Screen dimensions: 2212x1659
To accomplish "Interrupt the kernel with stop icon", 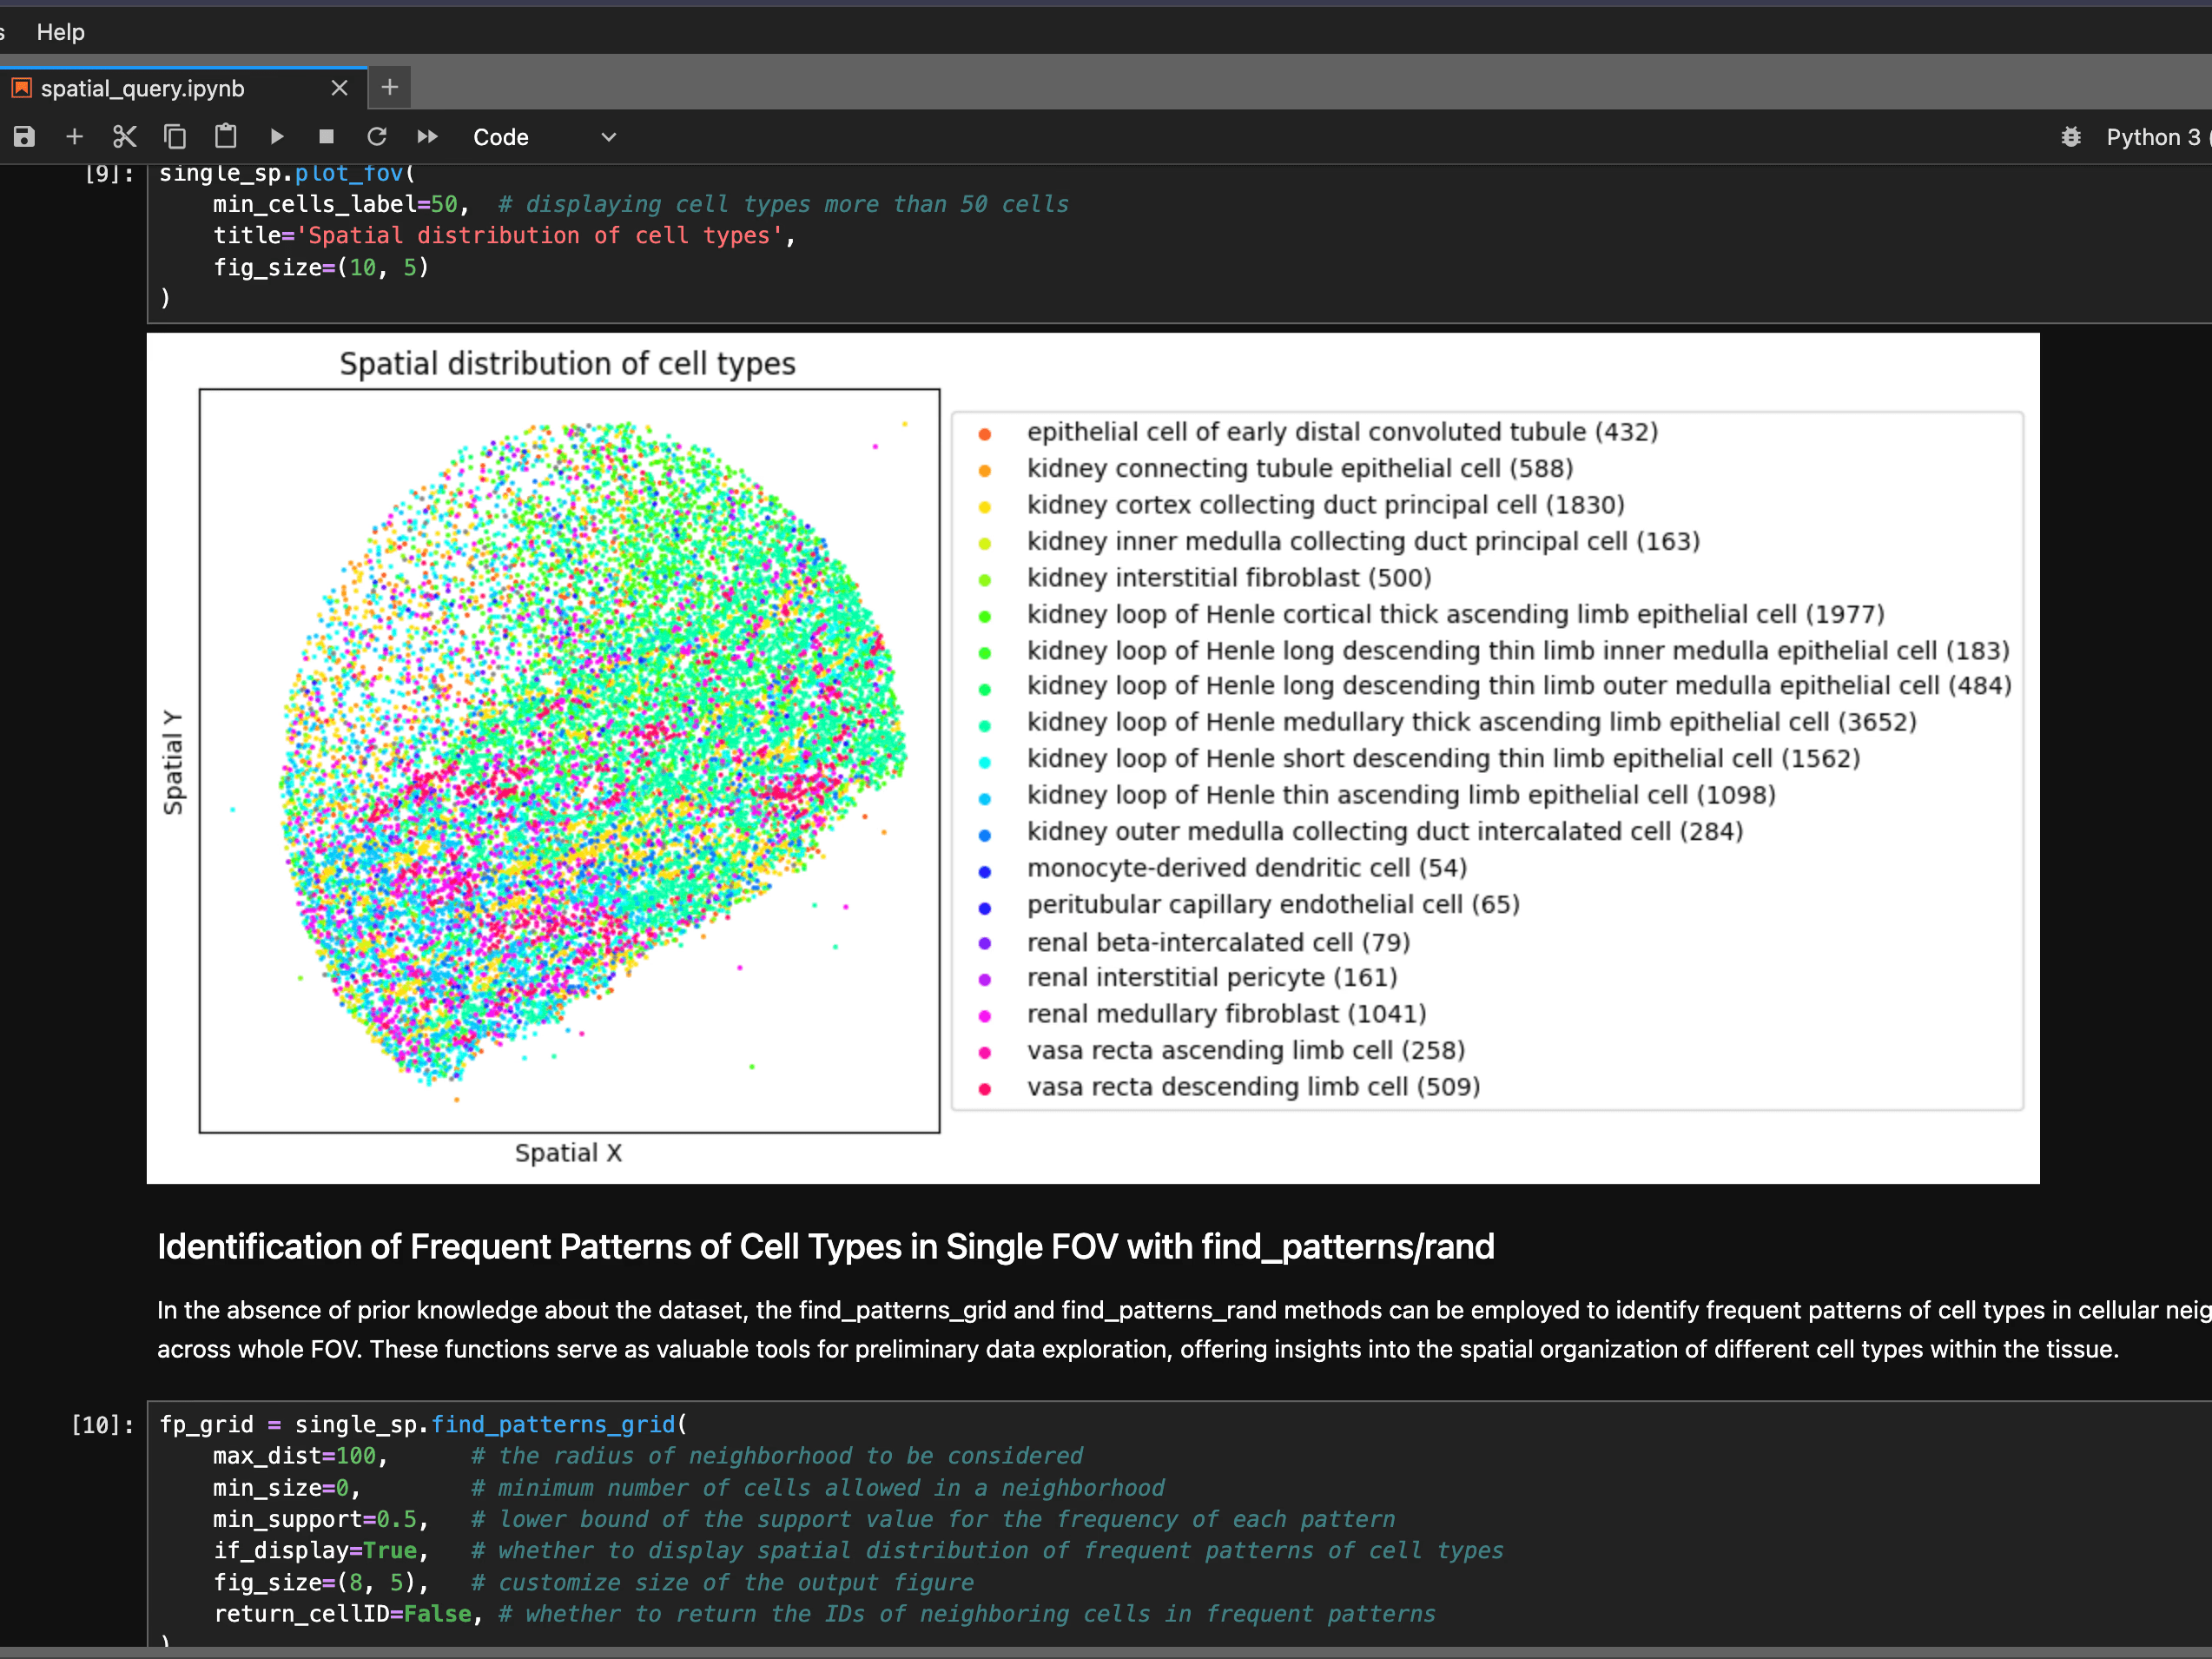I will [326, 137].
